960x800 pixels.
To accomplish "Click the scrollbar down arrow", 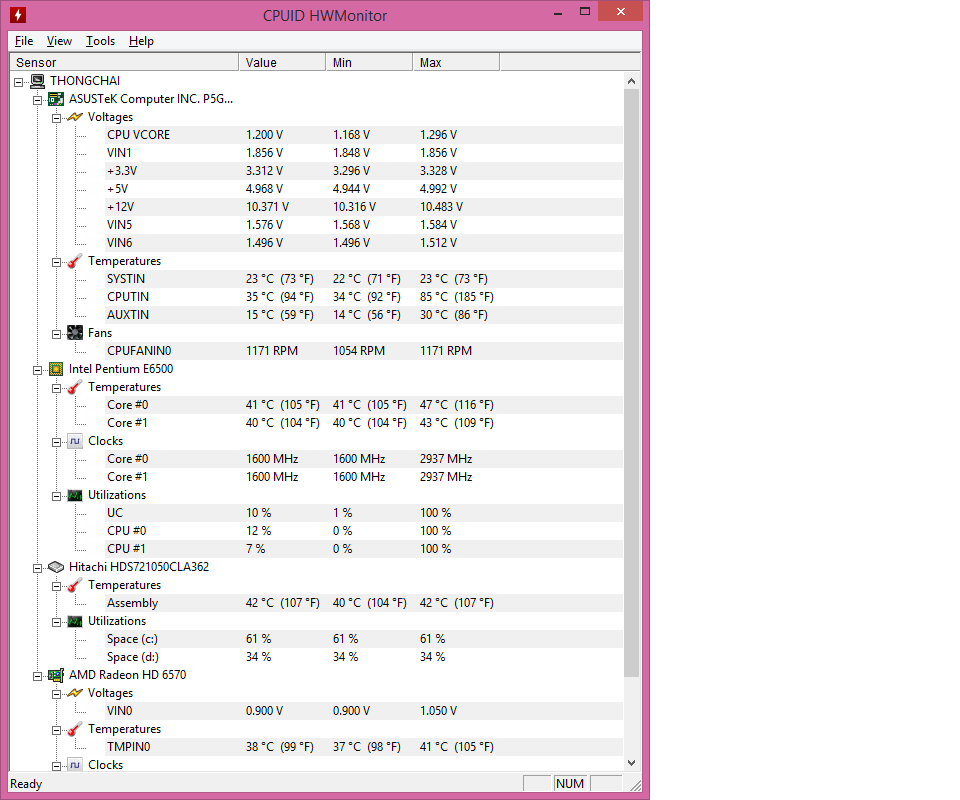I will click(631, 763).
